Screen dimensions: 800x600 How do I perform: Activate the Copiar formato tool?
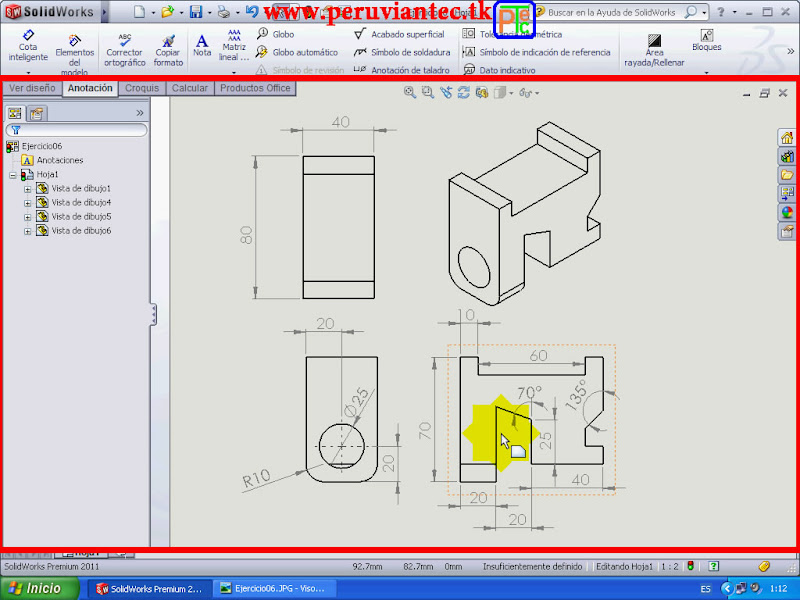168,51
